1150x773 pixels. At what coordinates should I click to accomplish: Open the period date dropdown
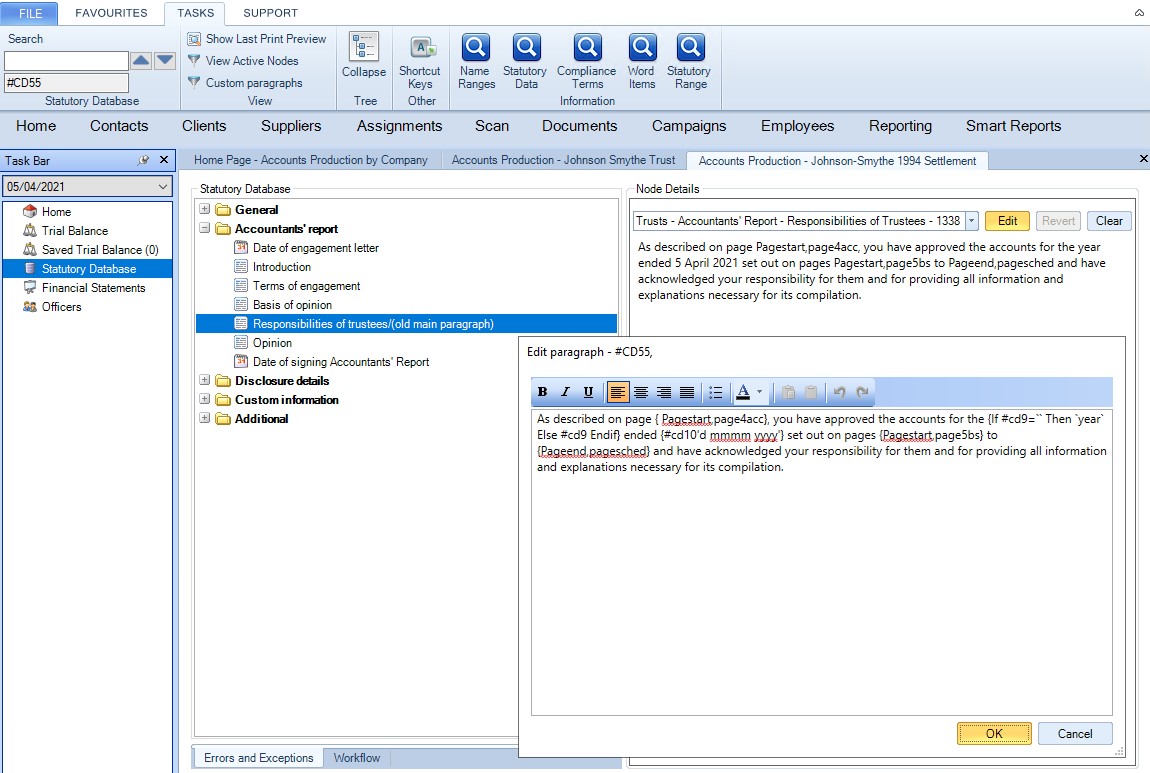163,187
